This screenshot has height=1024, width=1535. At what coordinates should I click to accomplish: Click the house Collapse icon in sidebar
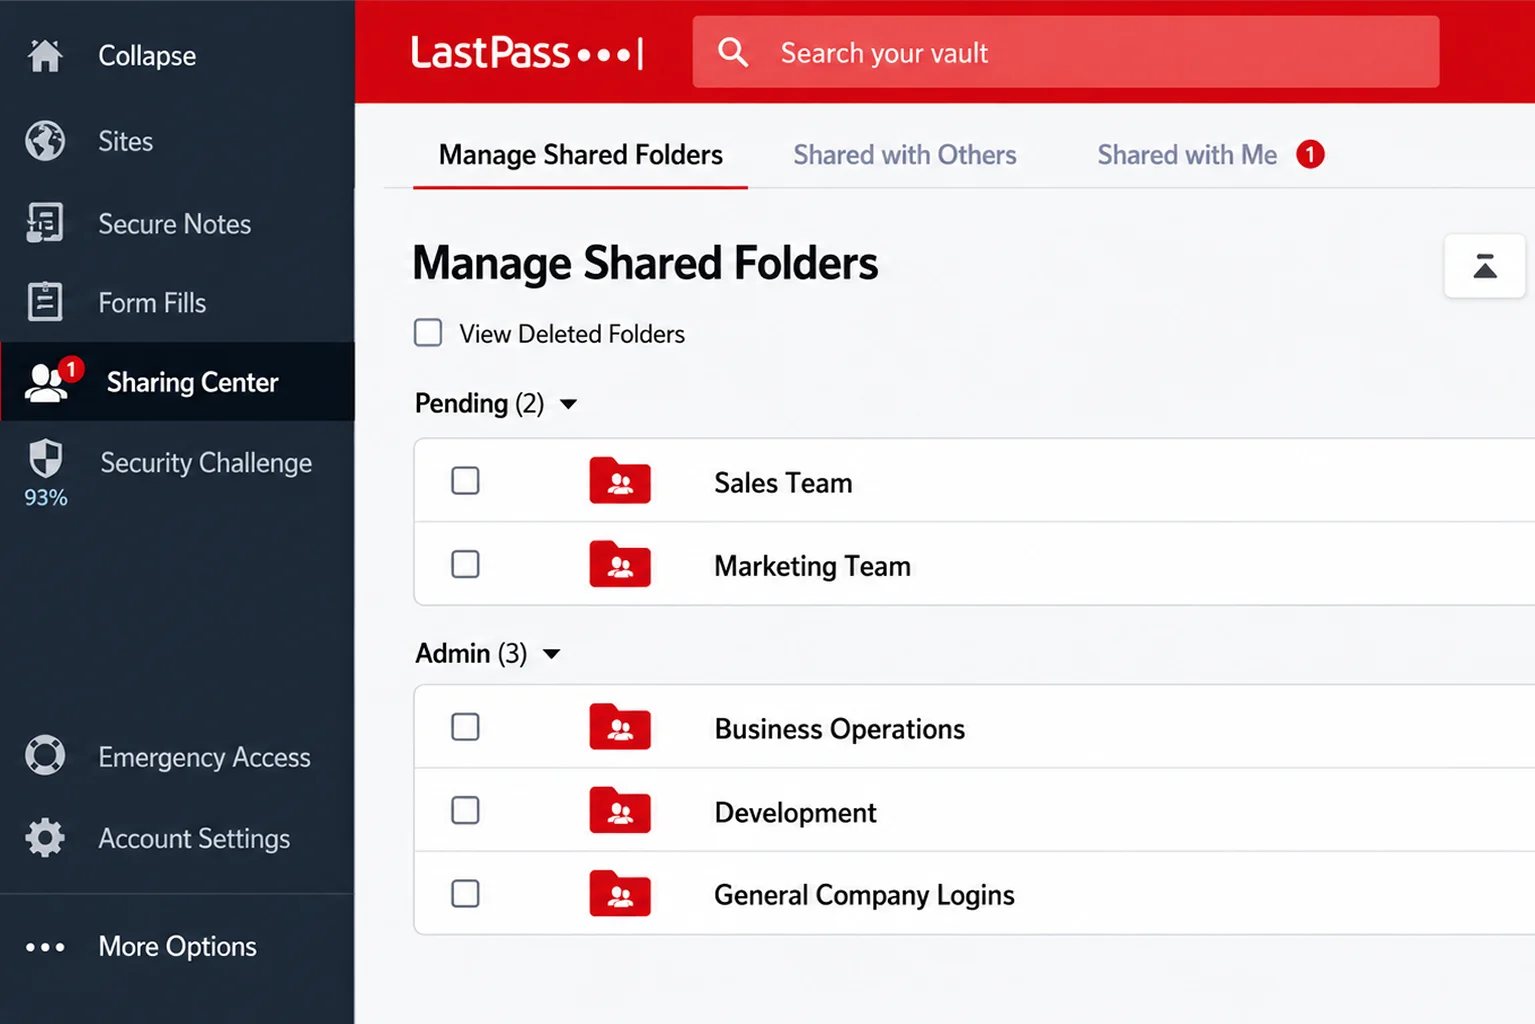(x=45, y=55)
